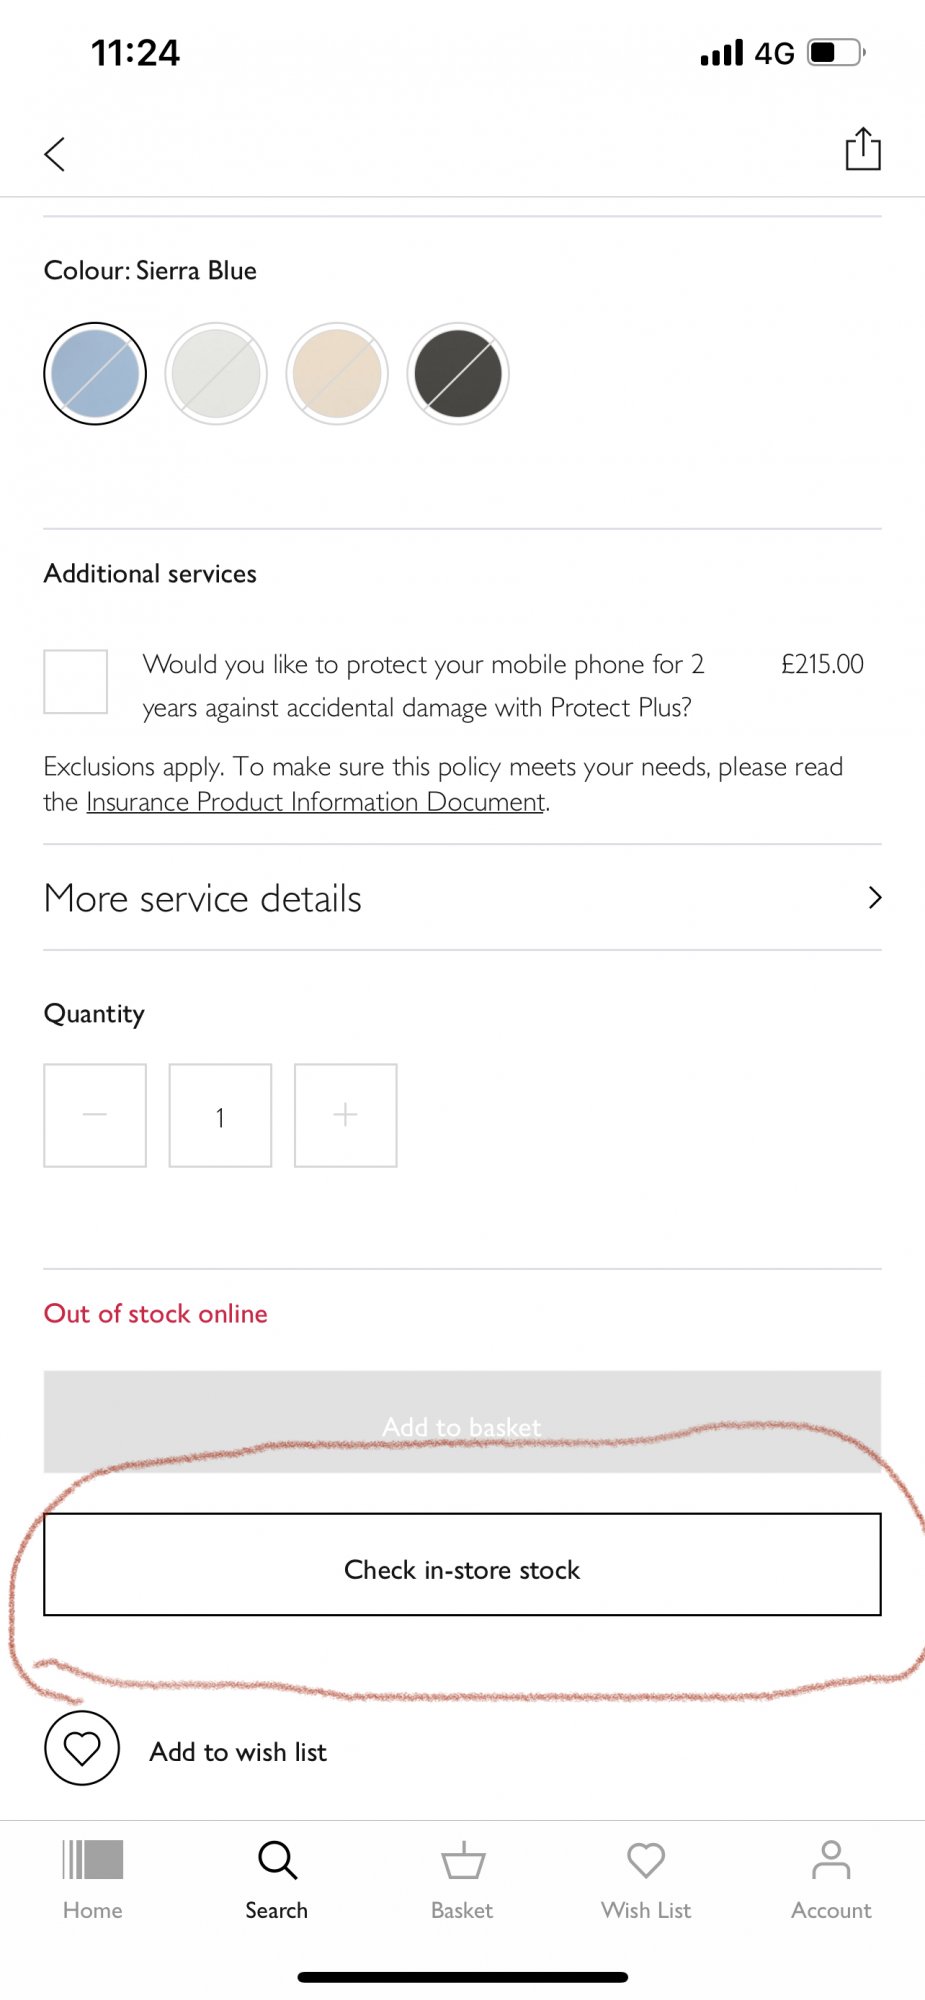Open the Home tab barcode icon
Viewport: 925px width, 2000px height.
93,1861
